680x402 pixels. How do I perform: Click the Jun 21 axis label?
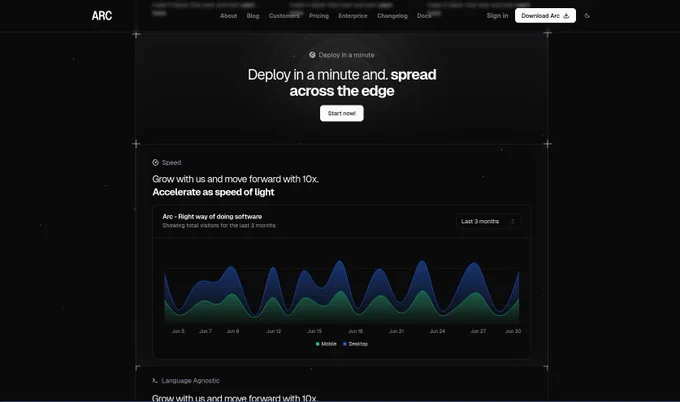[x=396, y=331]
